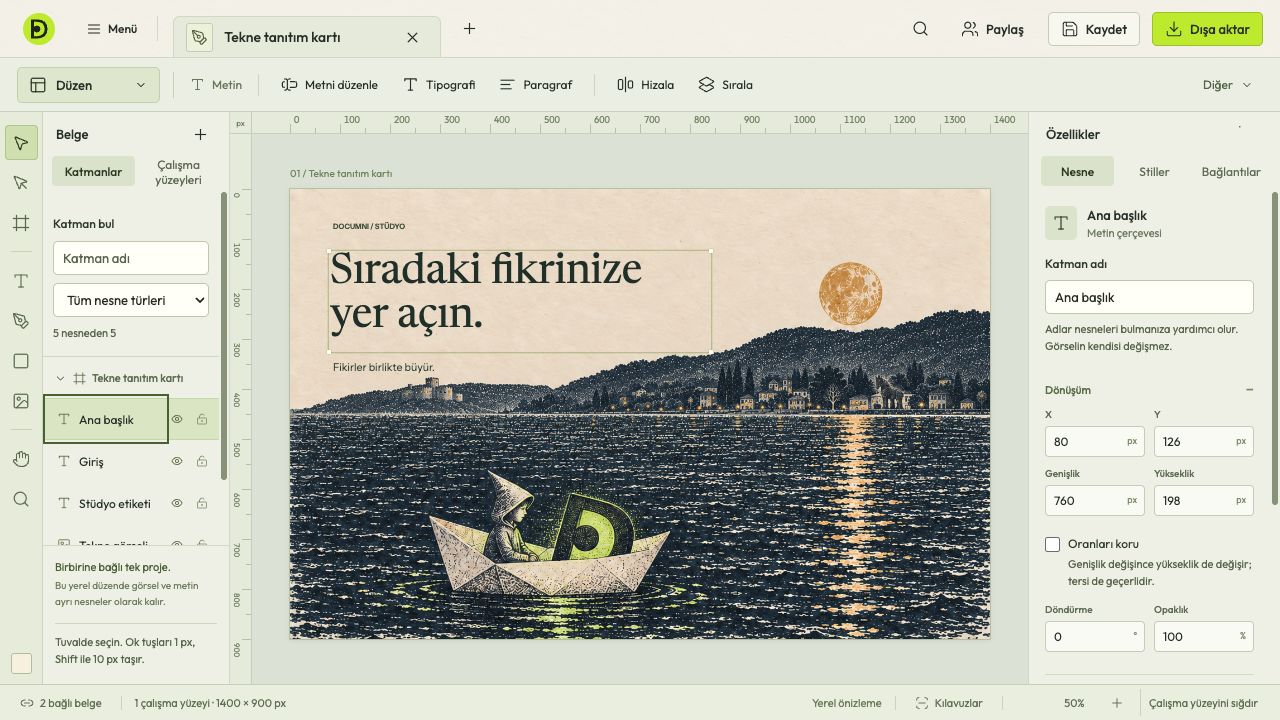Viewport: 1280px width, 720px height.
Task: Open the Hizala alignment tool
Action: tap(645, 85)
